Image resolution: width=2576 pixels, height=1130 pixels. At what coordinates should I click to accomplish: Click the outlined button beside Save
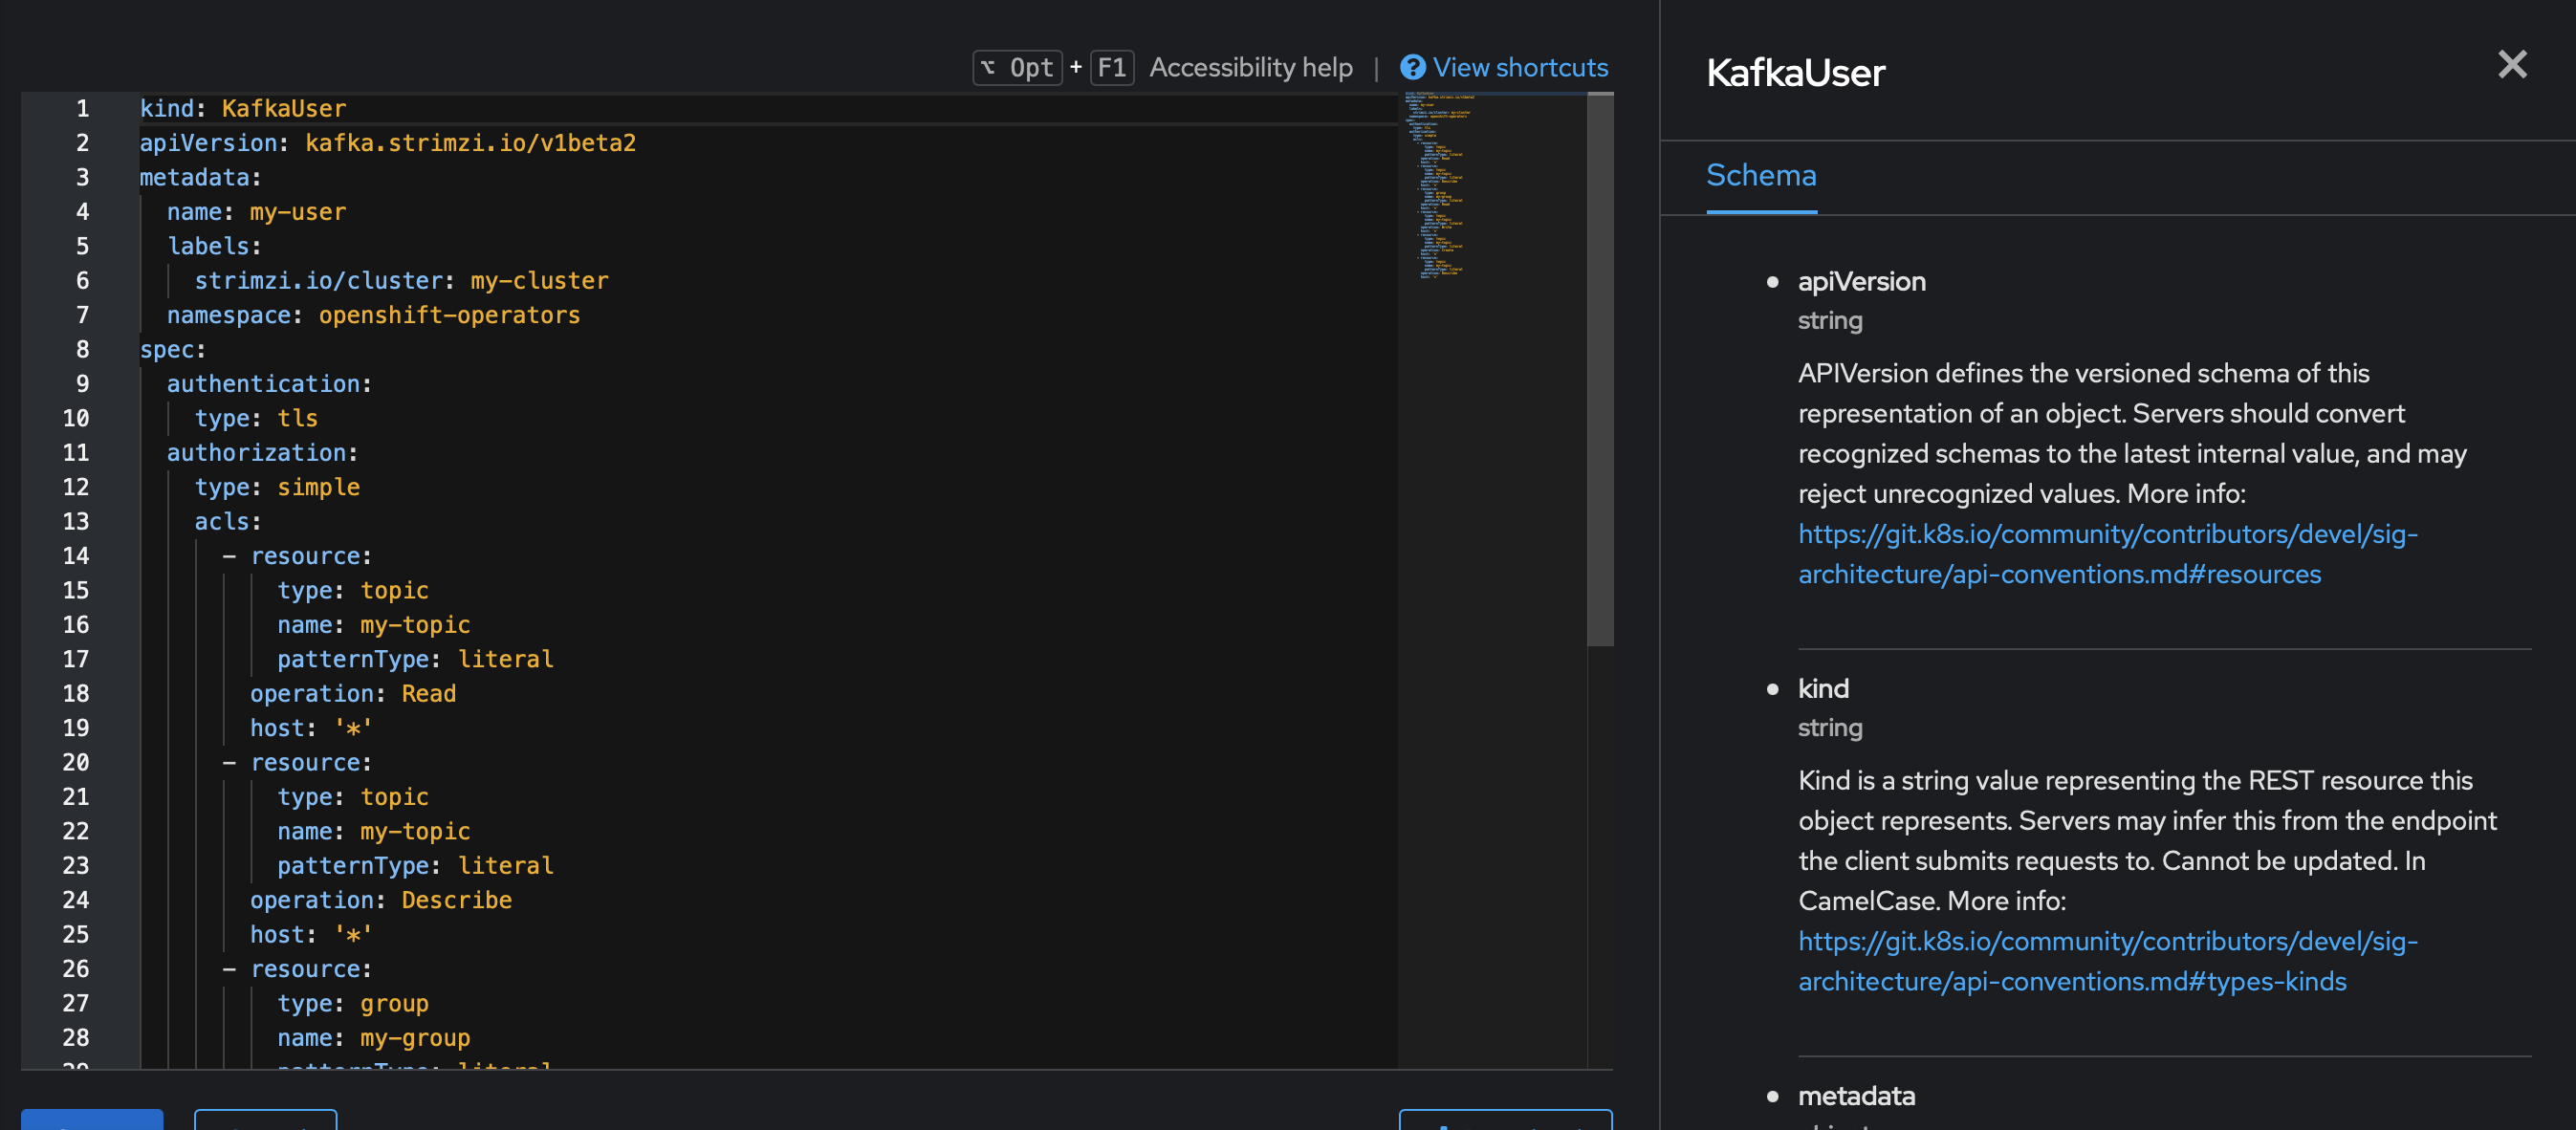[x=265, y=1122]
